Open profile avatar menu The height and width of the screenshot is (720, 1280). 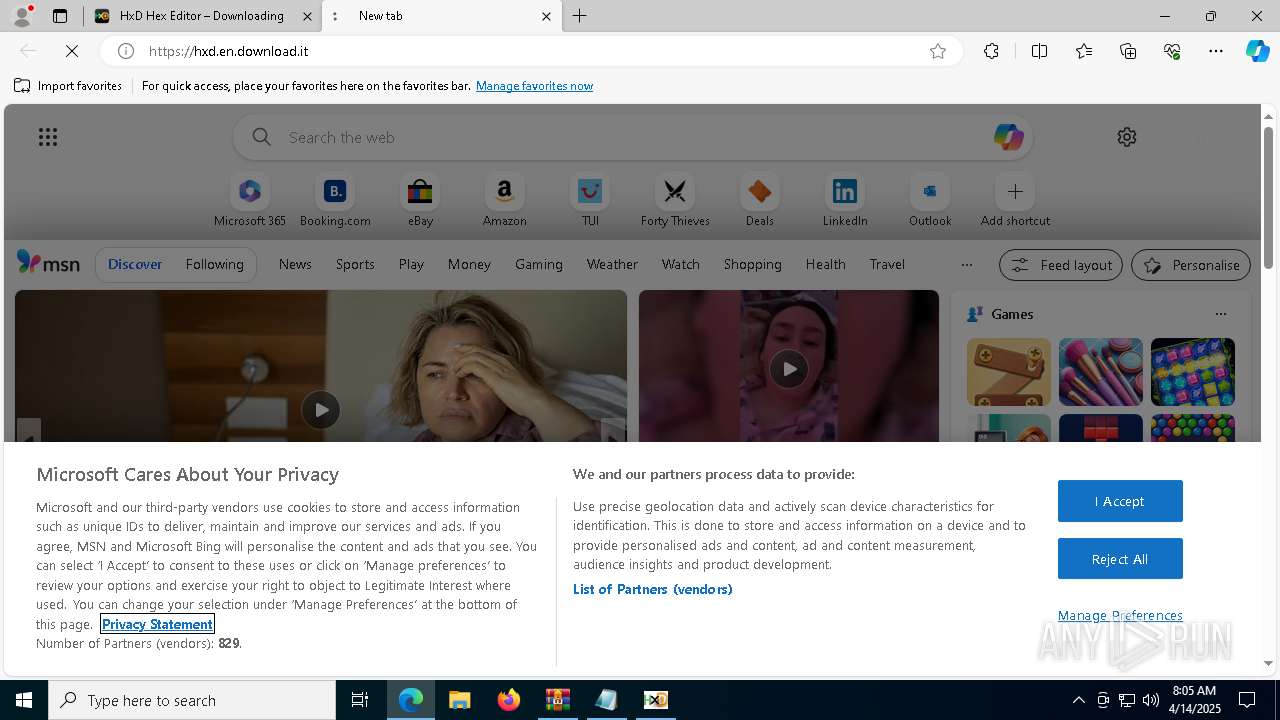tap(22, 16)
